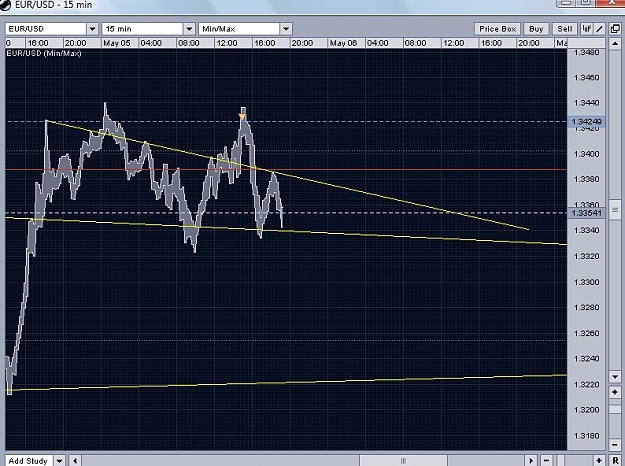Click the Price Box button

497,29
